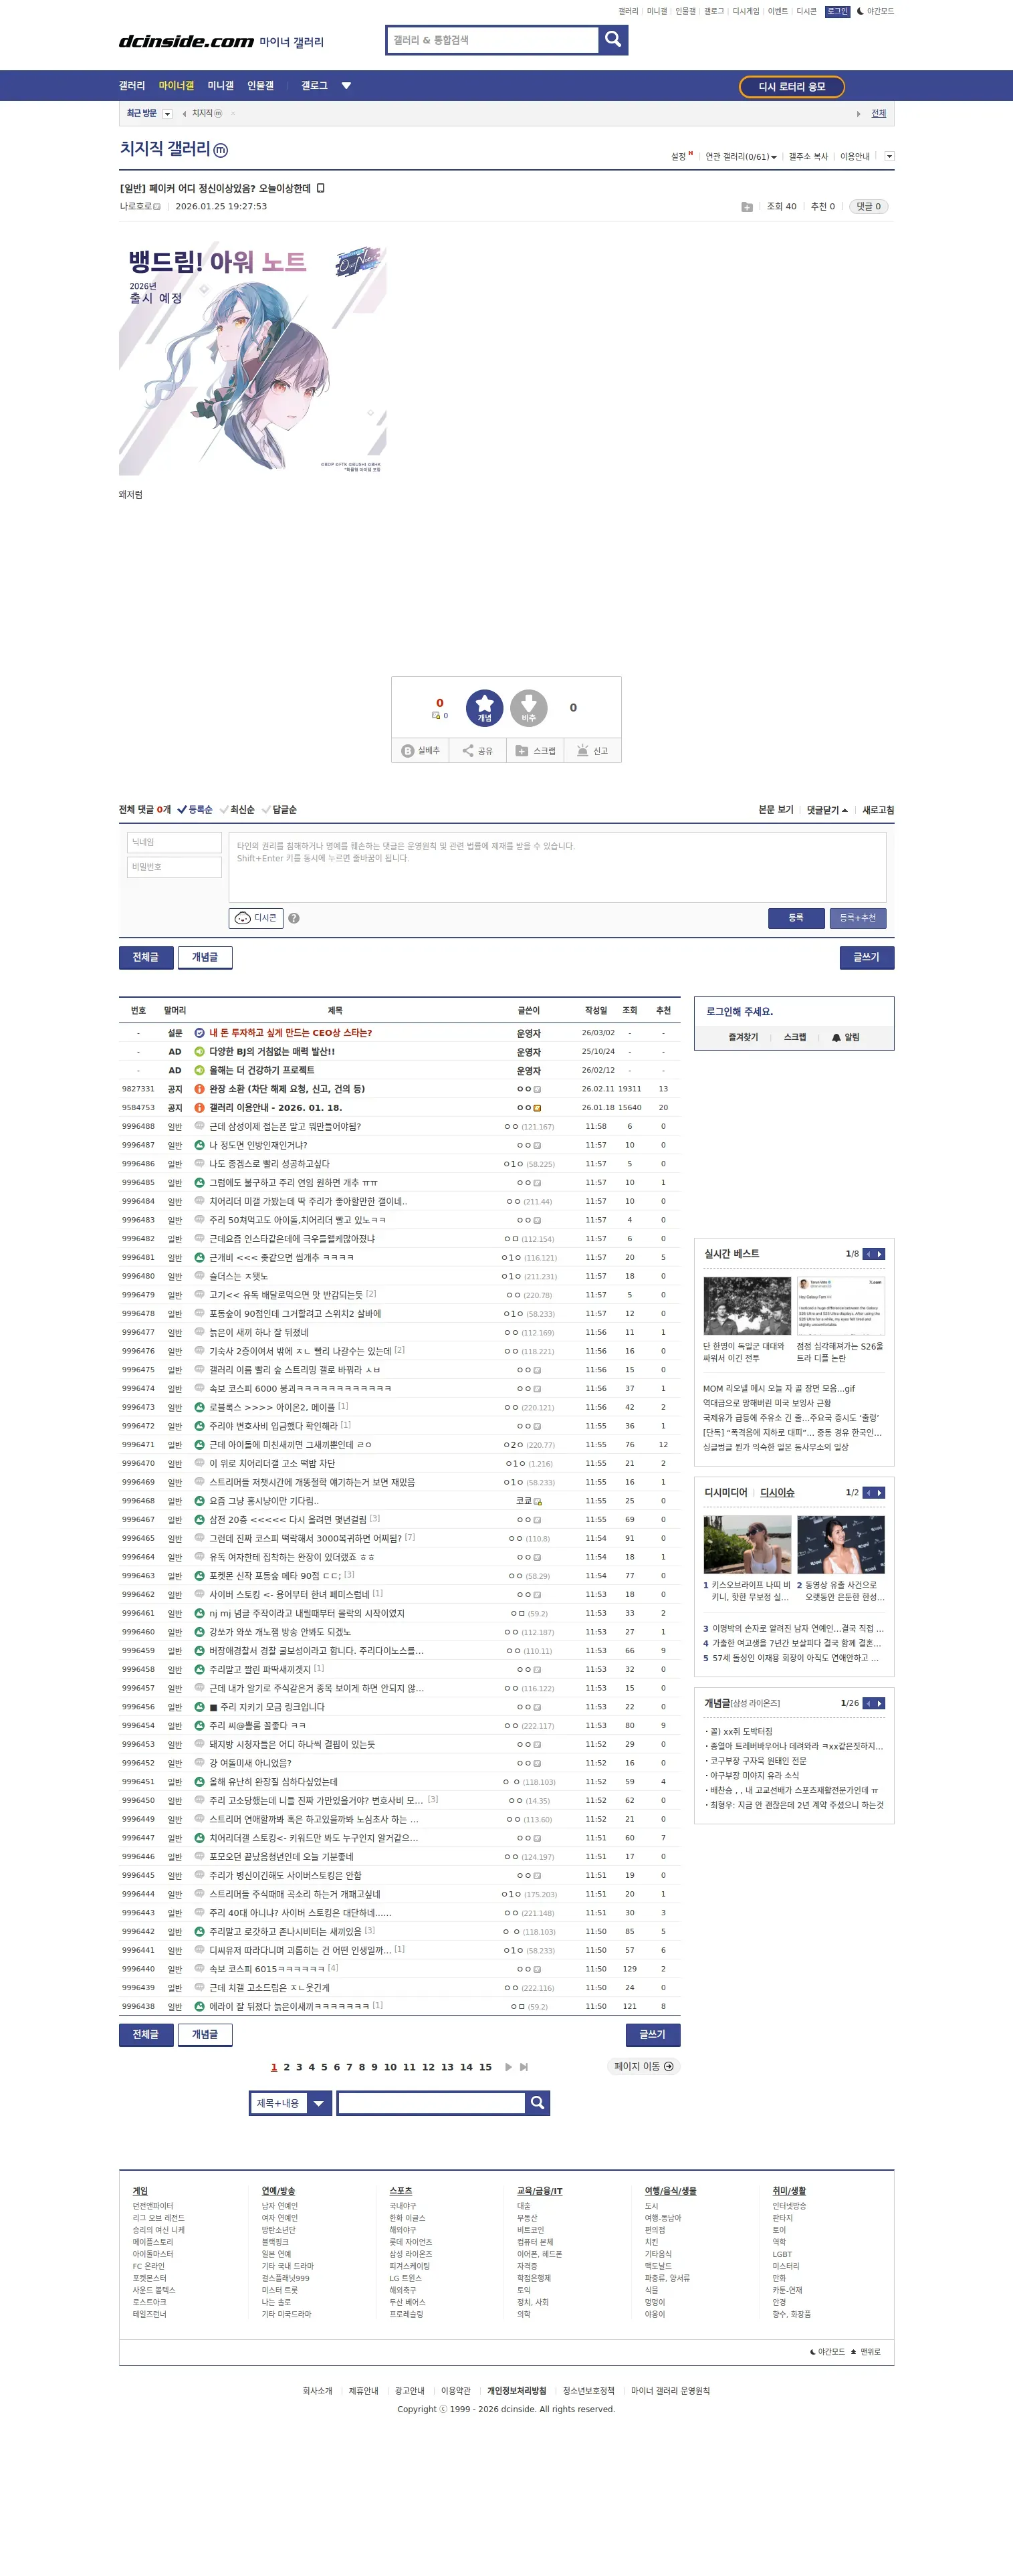Open the 디시콘 emoticon picker
The image size is (1013, 2576).
tap(256, 918)
